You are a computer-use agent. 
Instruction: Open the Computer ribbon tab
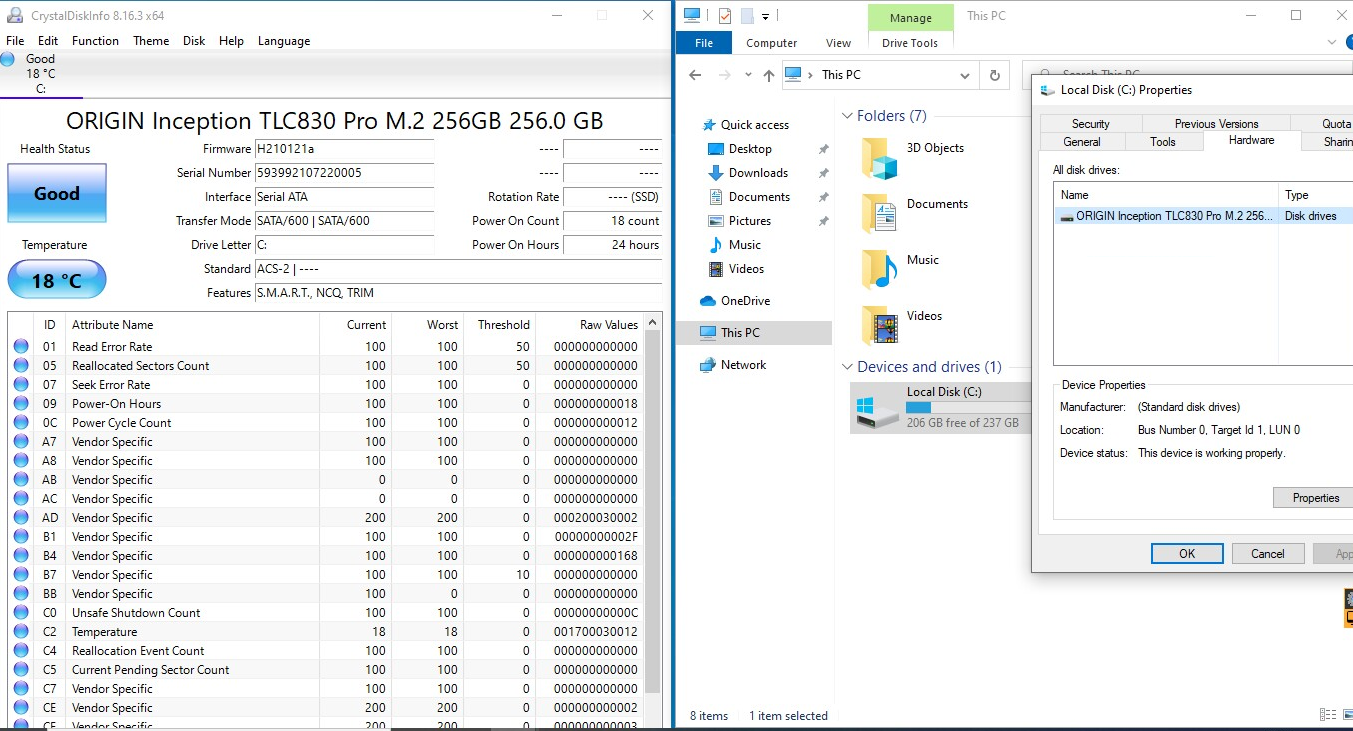(772, 43)
